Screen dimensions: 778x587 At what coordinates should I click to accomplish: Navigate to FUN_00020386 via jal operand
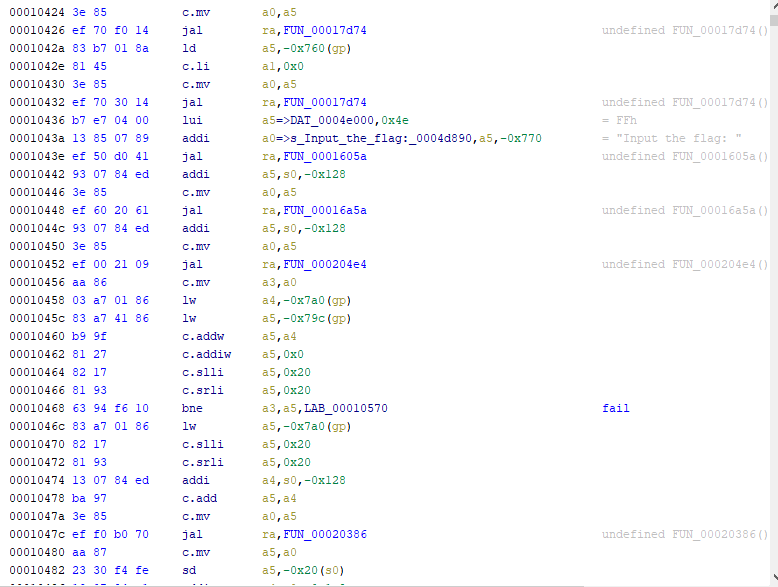[327, 534]
